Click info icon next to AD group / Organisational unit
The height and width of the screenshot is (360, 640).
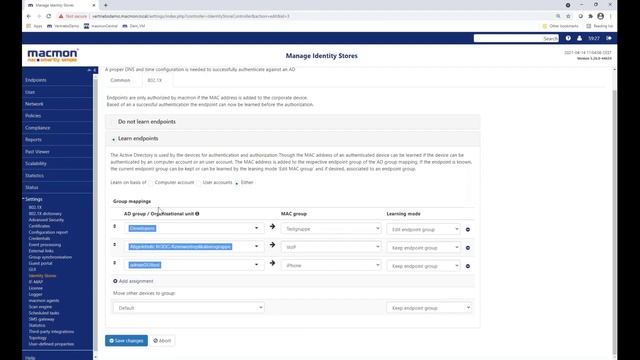(197, 213)
